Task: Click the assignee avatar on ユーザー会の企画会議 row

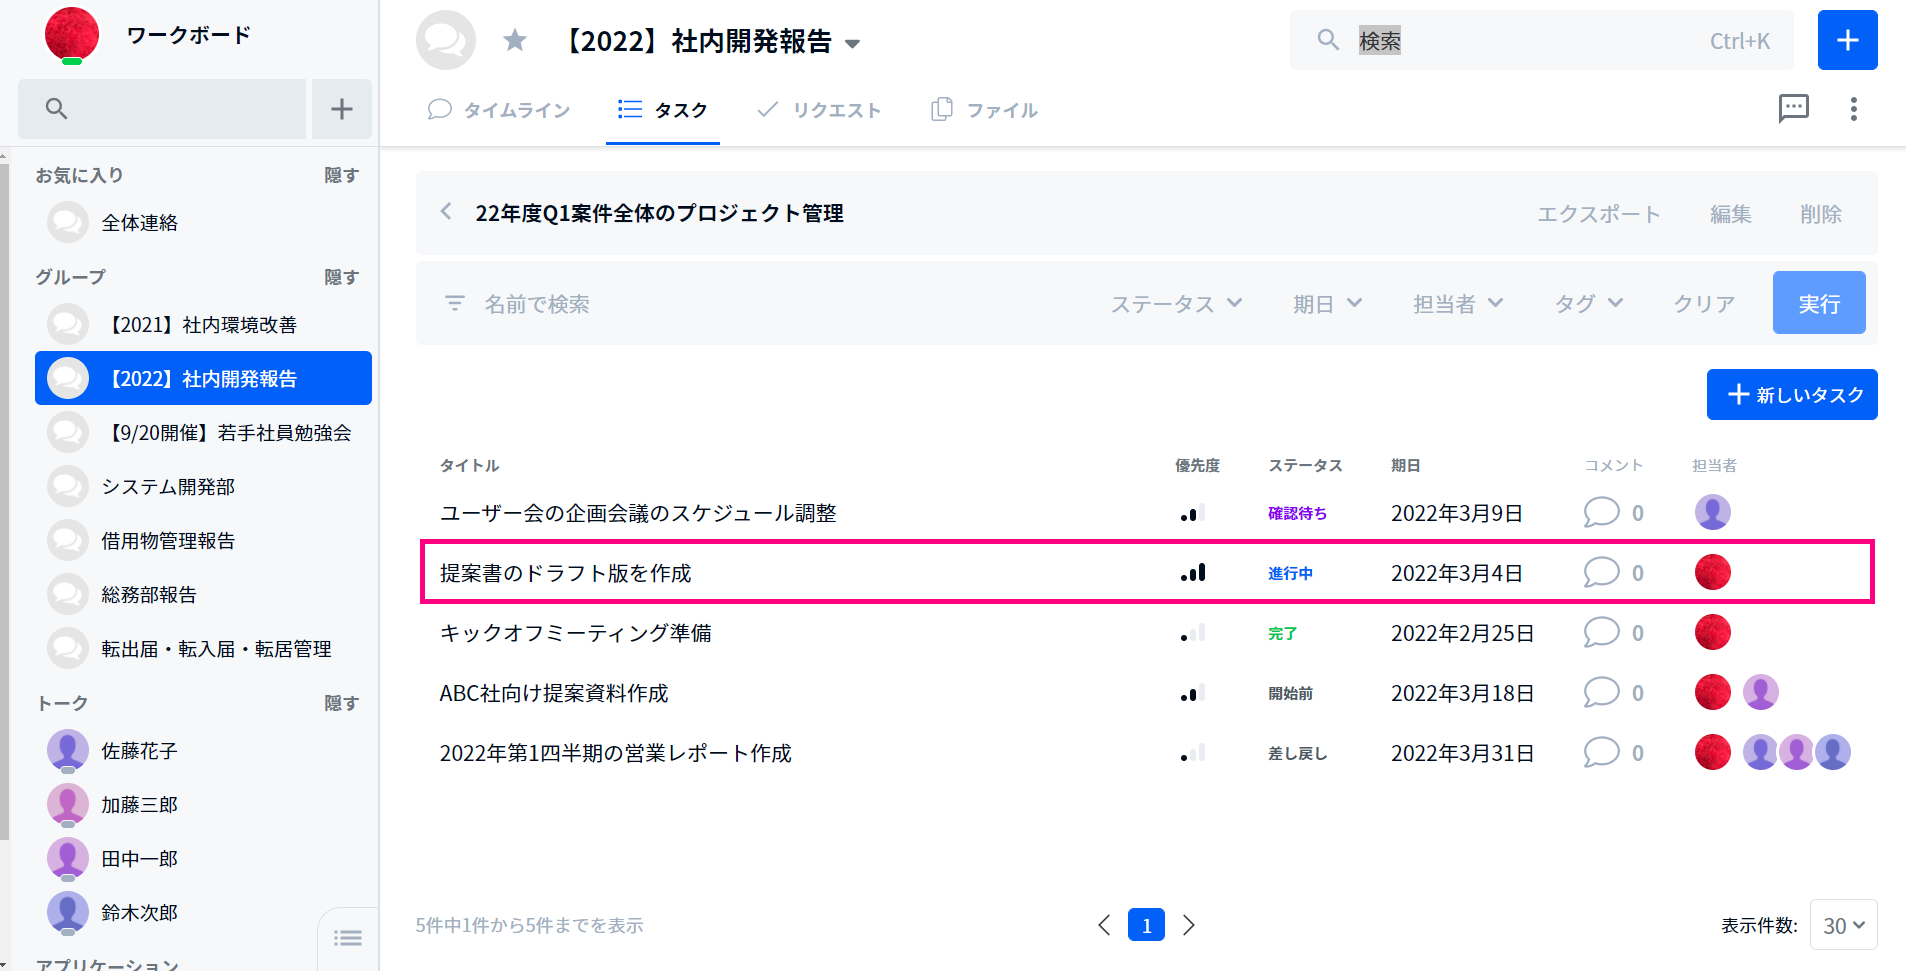Action: coord(1712,512)
